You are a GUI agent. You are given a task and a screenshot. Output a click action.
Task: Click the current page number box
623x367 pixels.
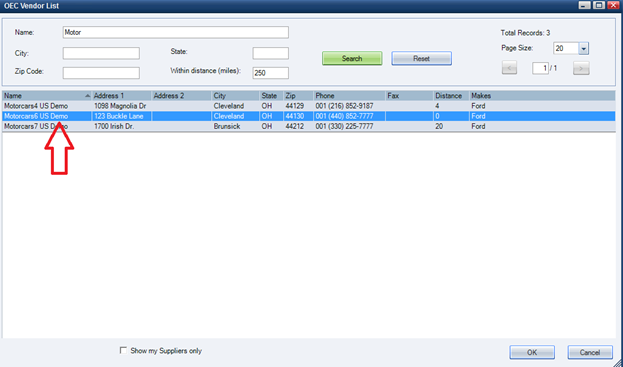pyautogui.click(x=541, y=68)
